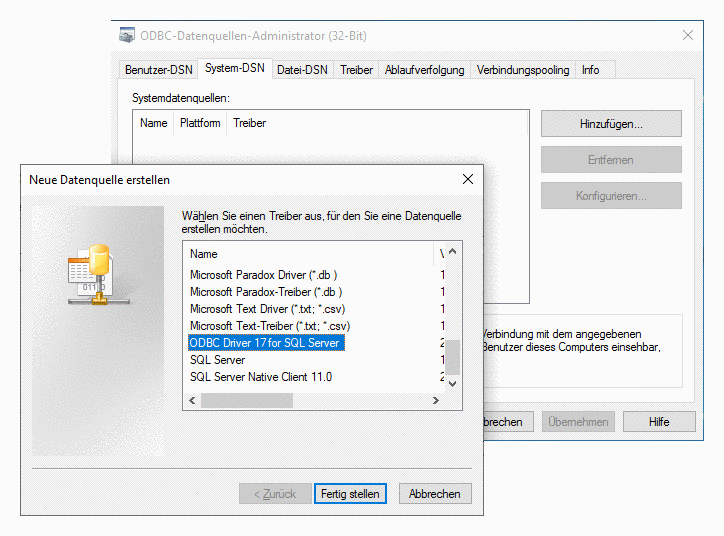This screenshot has height=536, width=724.
Task: Click the data source wizard illustration icon
Action: 98,275
